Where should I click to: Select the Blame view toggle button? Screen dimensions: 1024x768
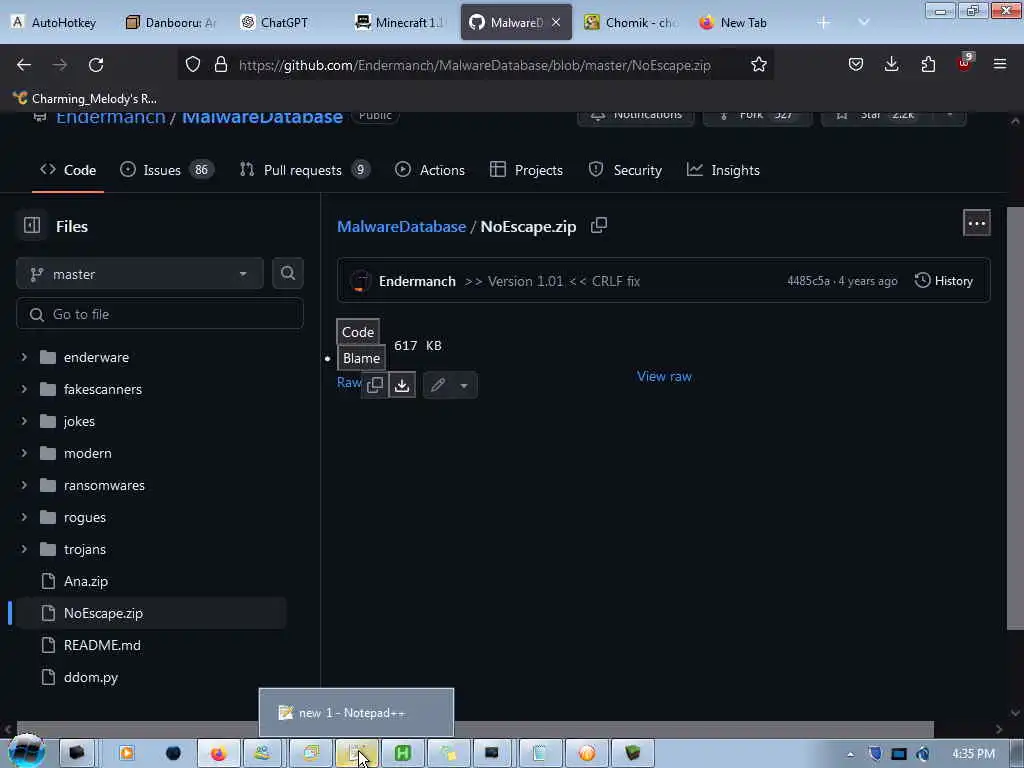(x=361, y=358)
